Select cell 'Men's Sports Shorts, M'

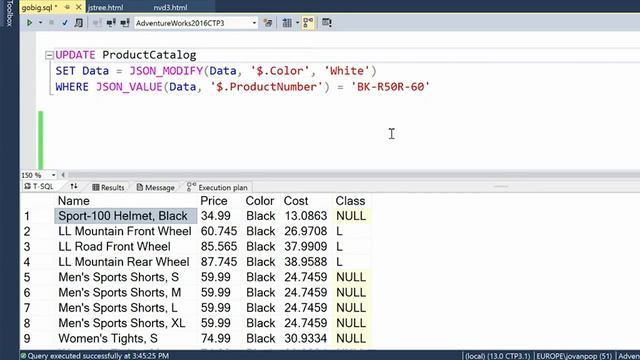(x=126, y=293)
